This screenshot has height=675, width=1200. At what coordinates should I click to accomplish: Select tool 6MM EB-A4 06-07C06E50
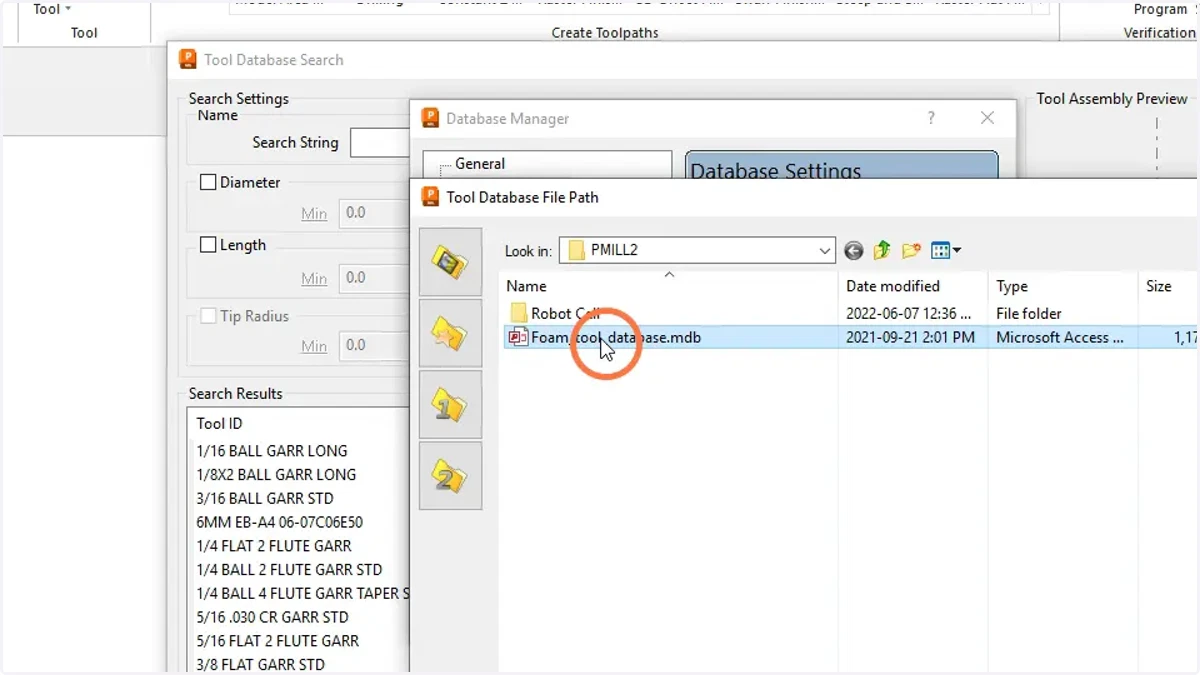279,522
